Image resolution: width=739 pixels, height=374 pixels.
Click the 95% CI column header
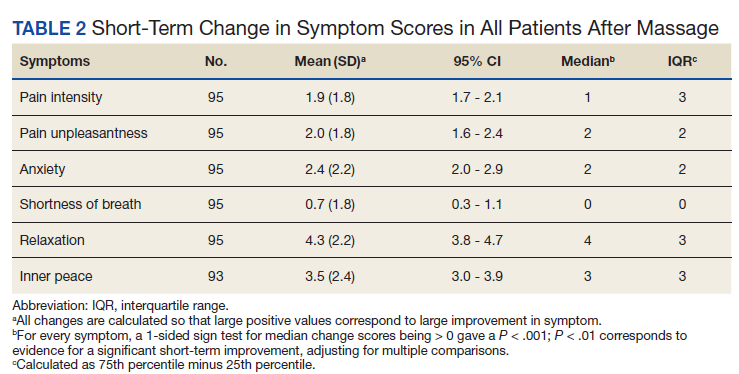tap(477, 61)
